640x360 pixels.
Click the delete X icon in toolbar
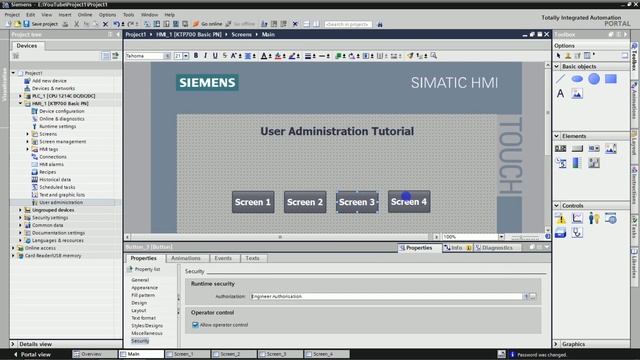[105, 24]
